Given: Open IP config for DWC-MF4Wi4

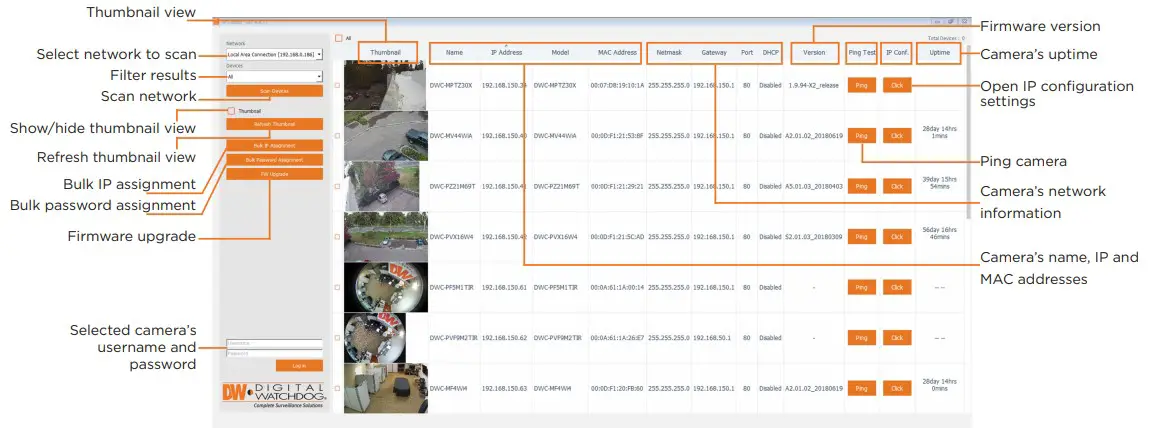Looking at the screenshot, I should click(x=897, y=388).
